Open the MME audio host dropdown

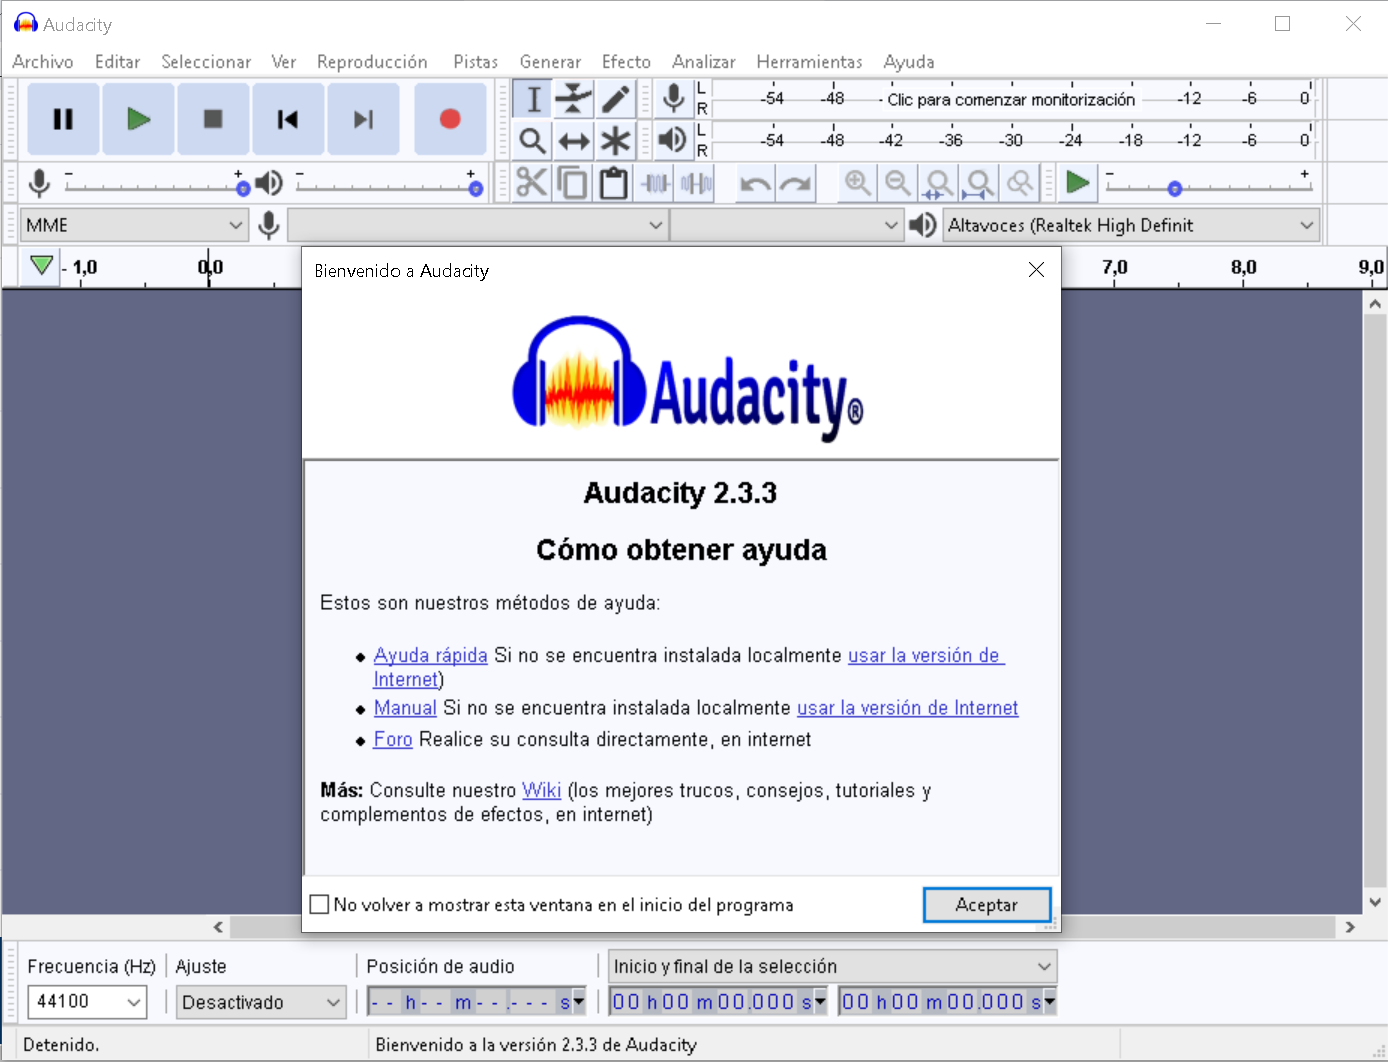[134, 225]
